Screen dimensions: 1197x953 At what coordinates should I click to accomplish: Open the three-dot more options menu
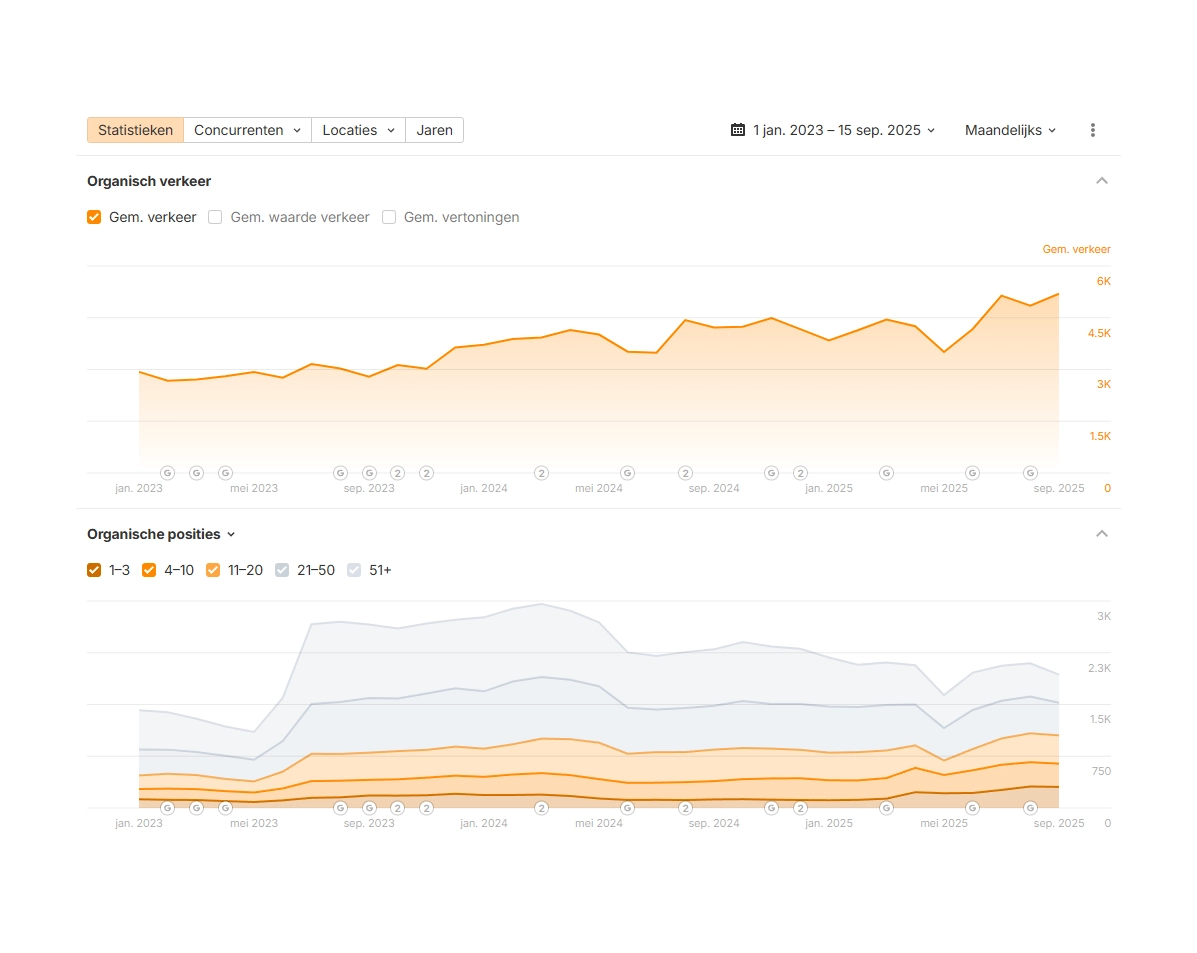[x=1092, y=130]
